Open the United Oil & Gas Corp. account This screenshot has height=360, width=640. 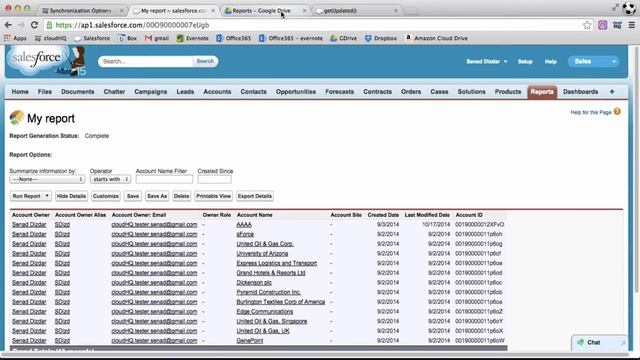coord(265,244)
